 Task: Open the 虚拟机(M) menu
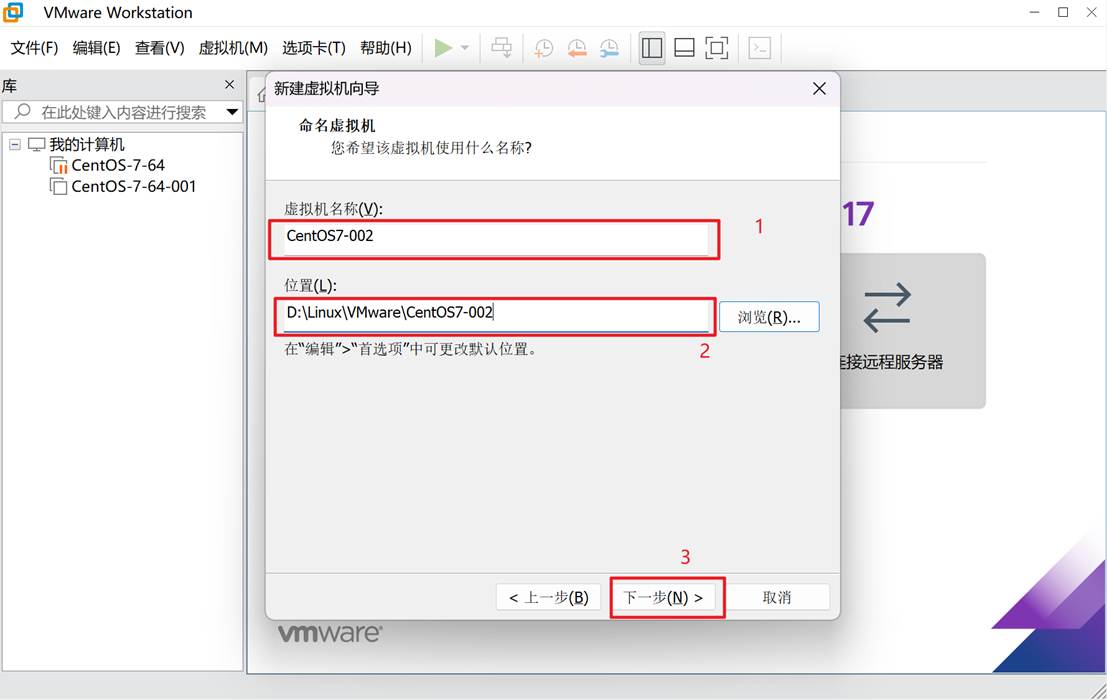tap(233, 48)
